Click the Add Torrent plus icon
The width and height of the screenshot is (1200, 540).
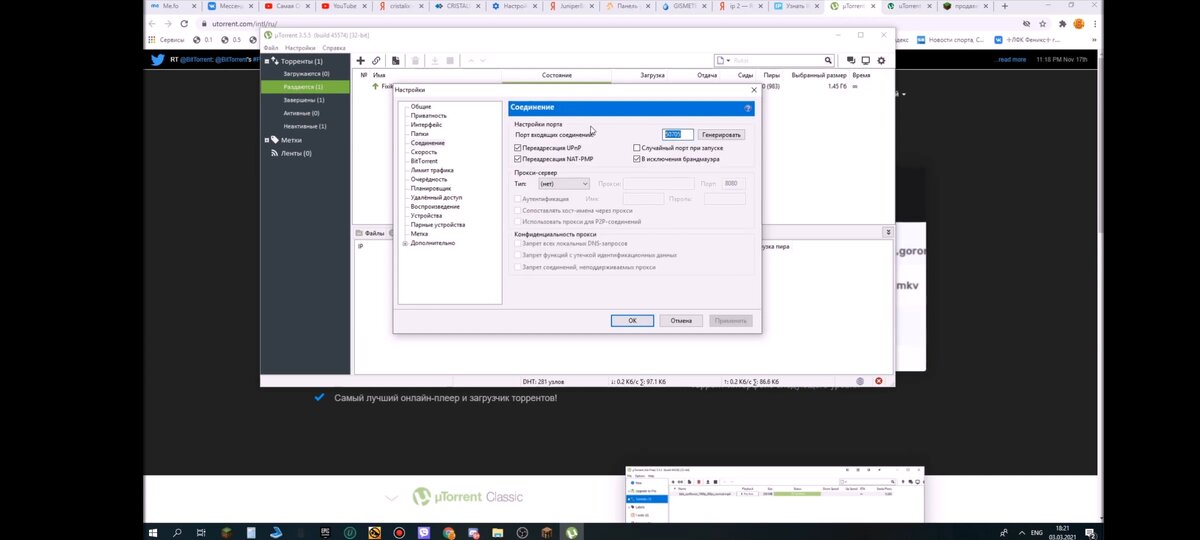point(361,61)
